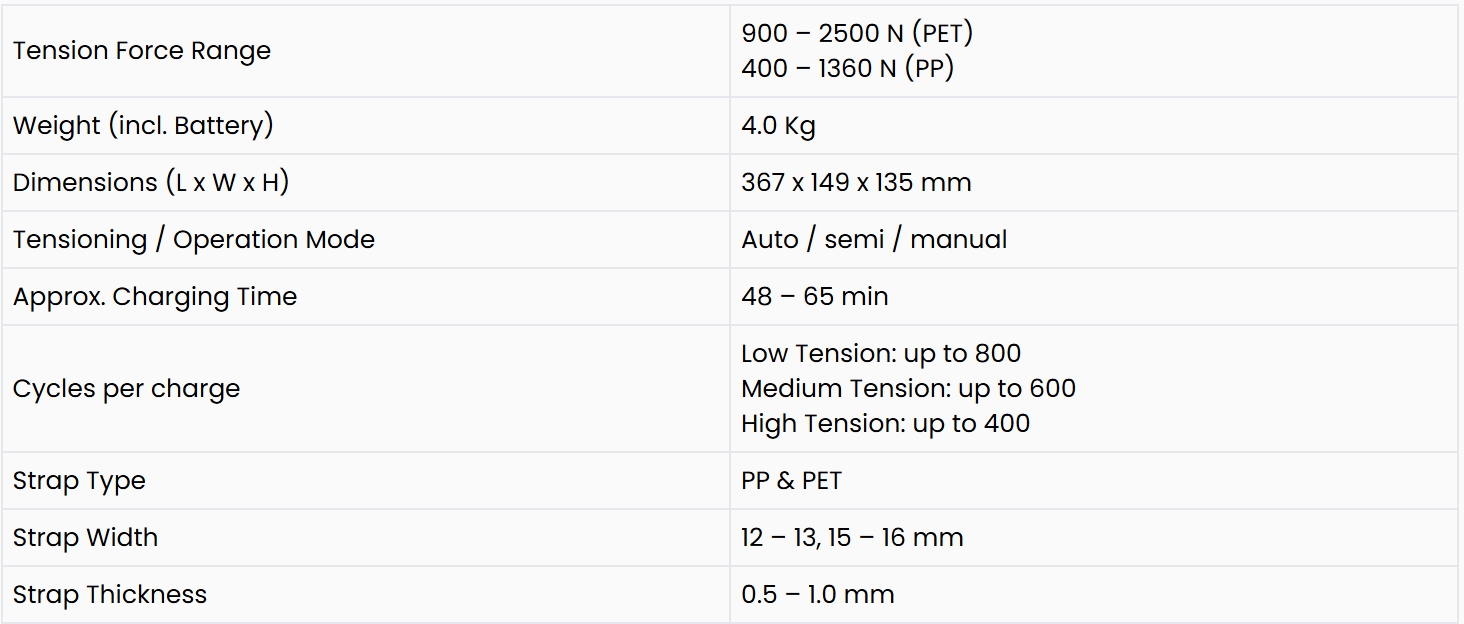Click the Medium Tension: up to 600 line

pos(908,389)
